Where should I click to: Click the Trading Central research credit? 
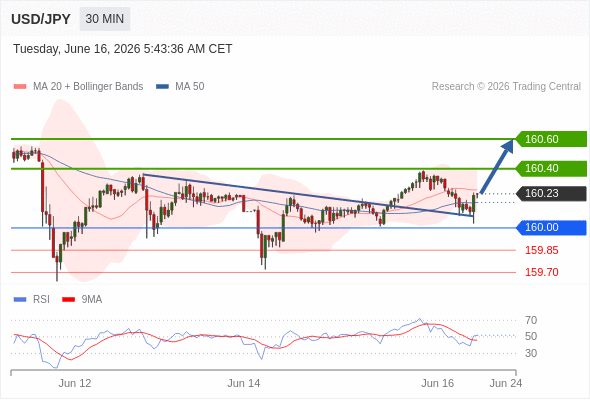click(506, 87)
